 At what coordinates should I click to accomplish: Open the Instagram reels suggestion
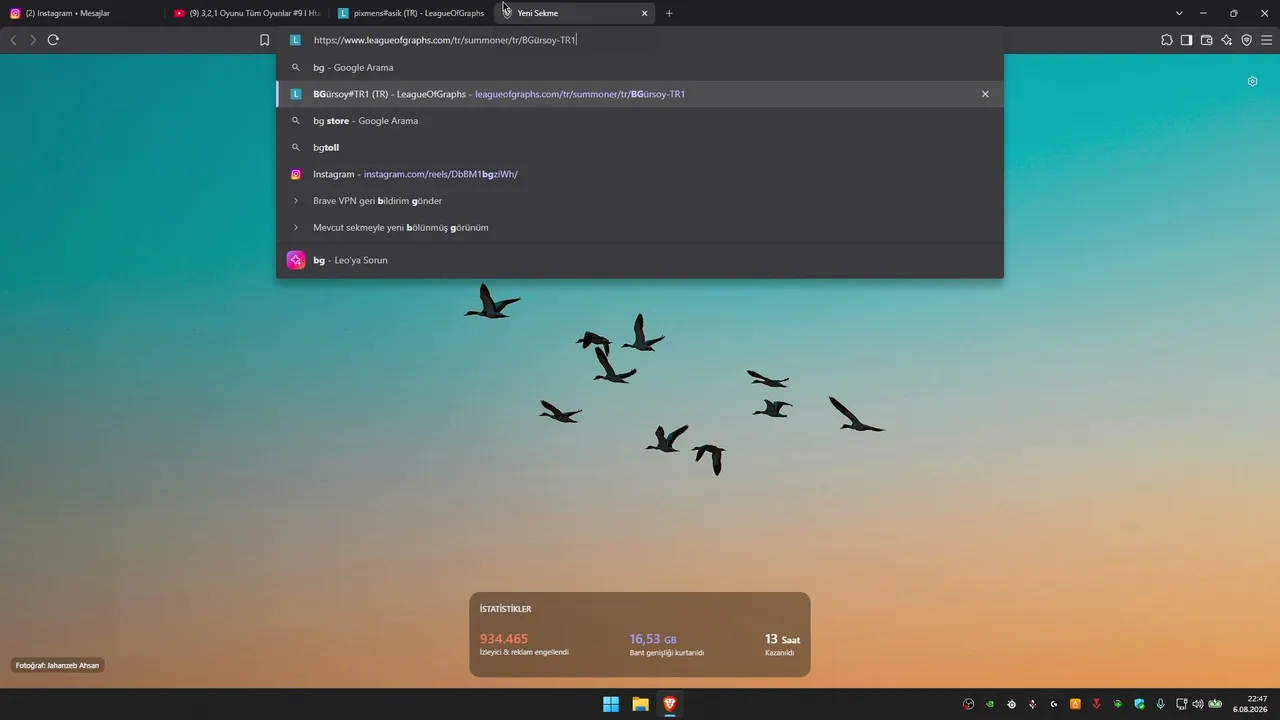(640, 174)
